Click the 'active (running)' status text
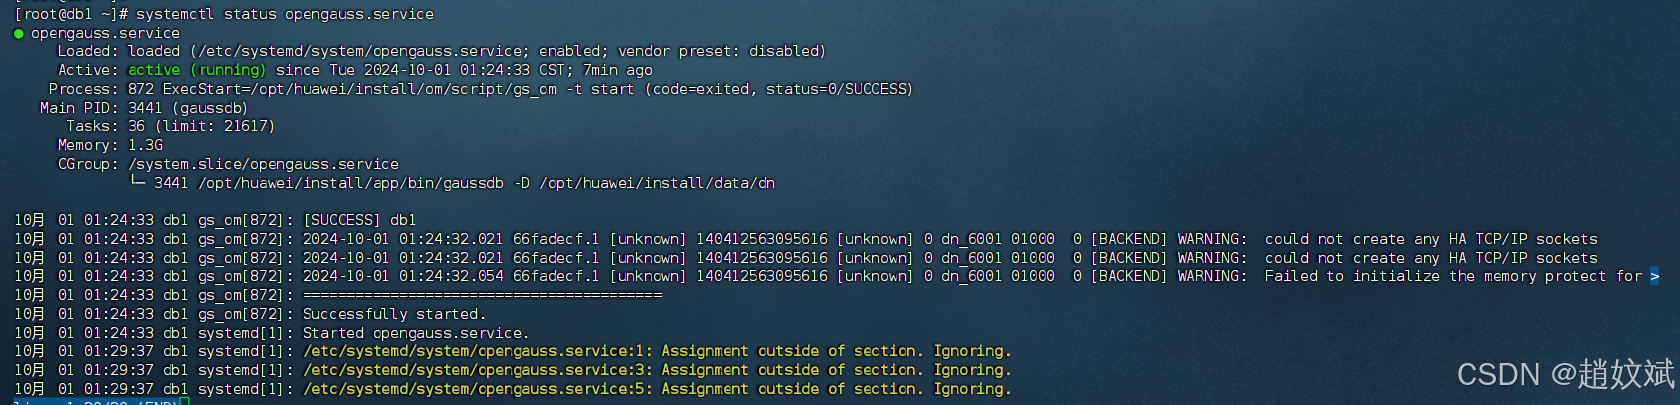Image resolution: width=1680 pixels, height=405 pixels. (197, 70)
